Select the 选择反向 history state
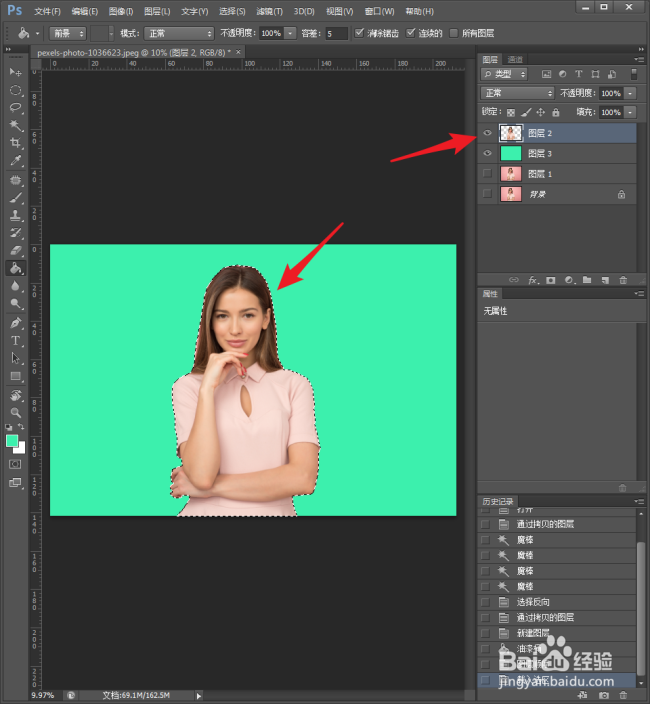The image size is (650, 704). [557, 602]
